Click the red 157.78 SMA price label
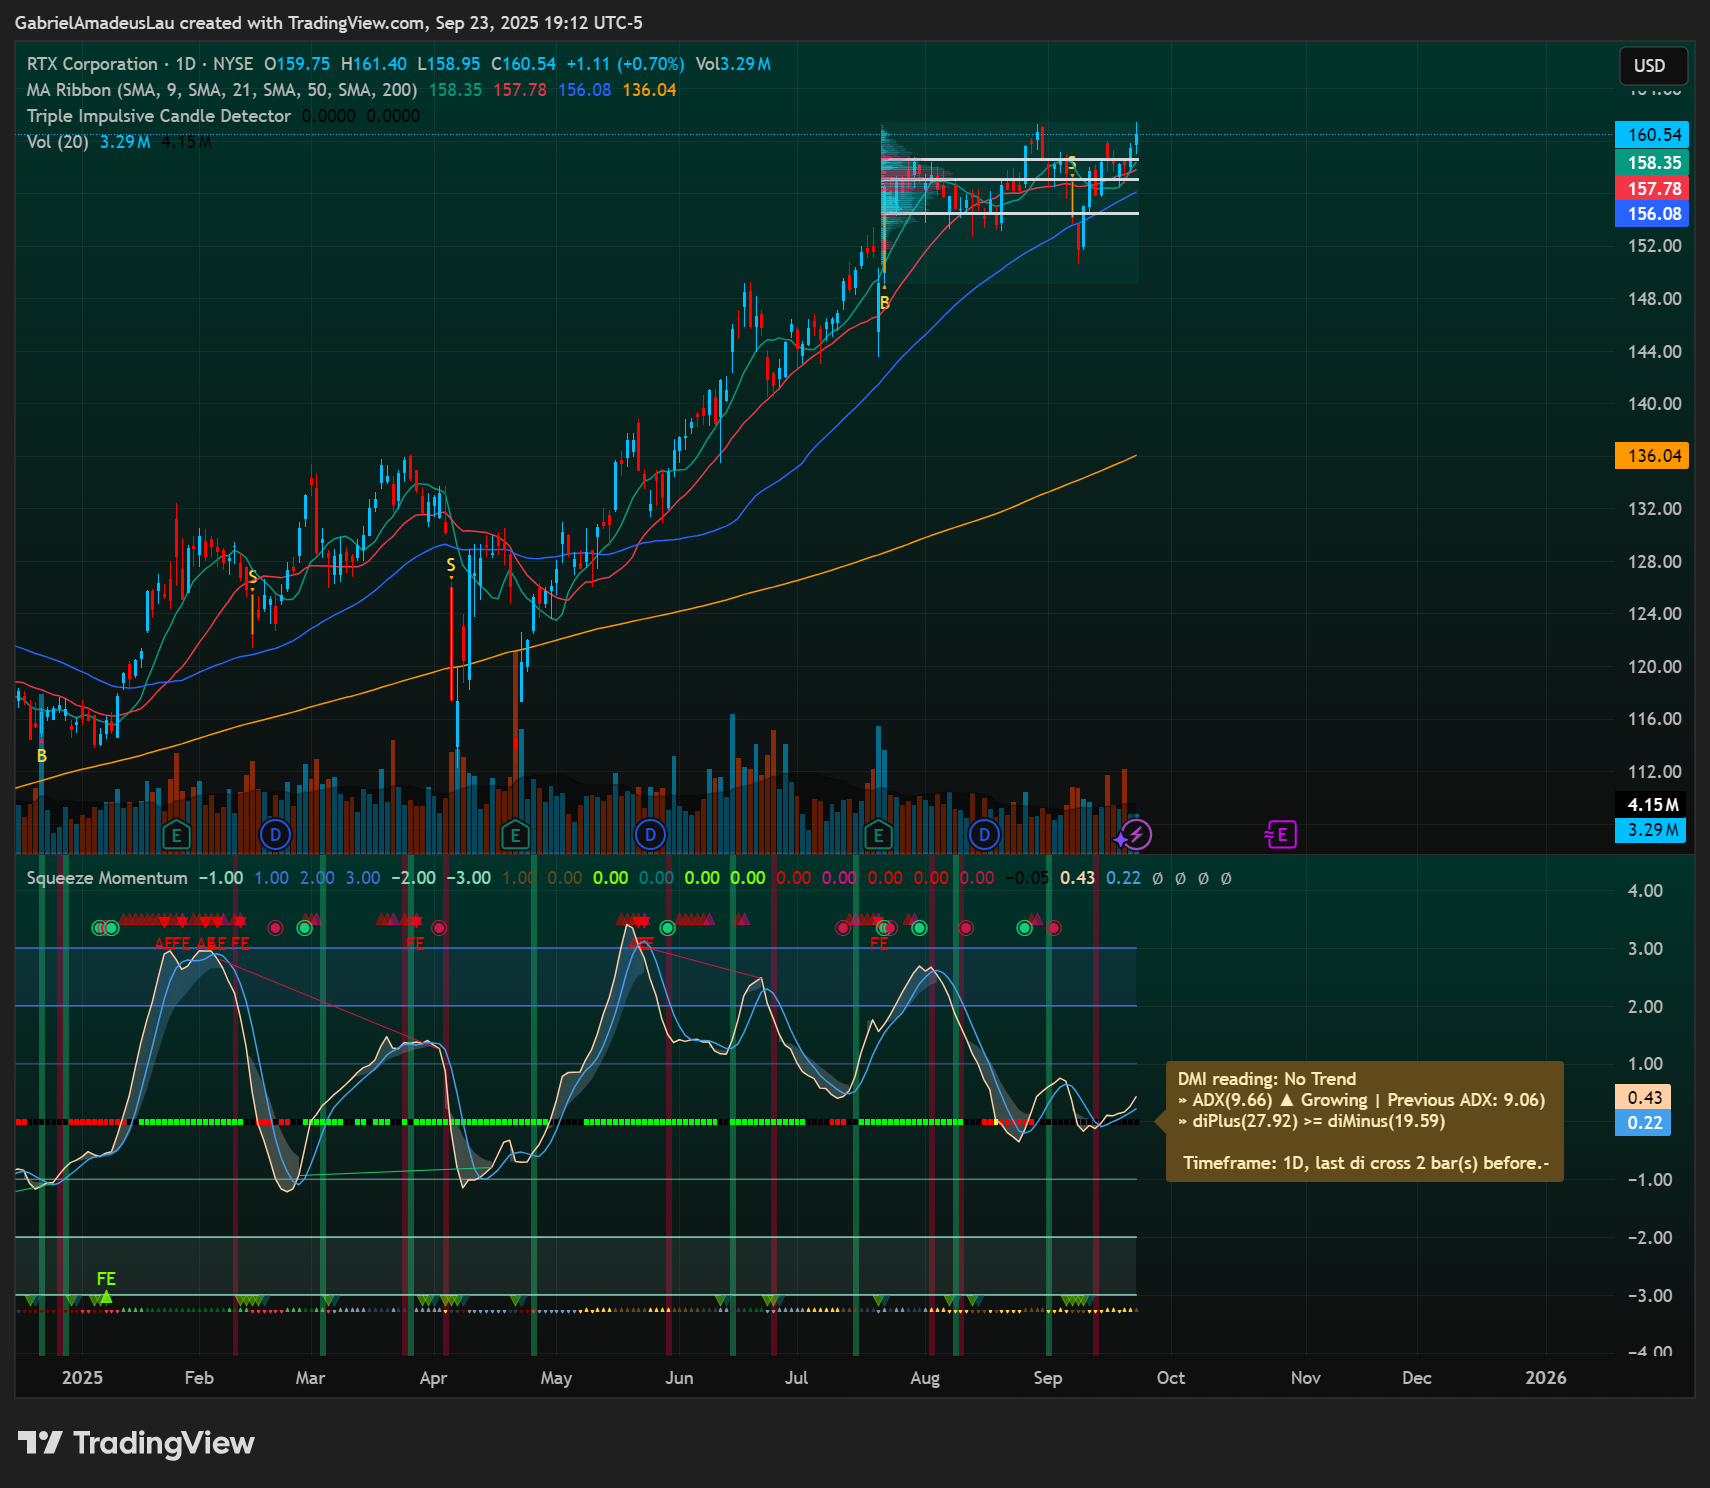Screen dimensions: 1710x1488 (x=1652, y=188)
